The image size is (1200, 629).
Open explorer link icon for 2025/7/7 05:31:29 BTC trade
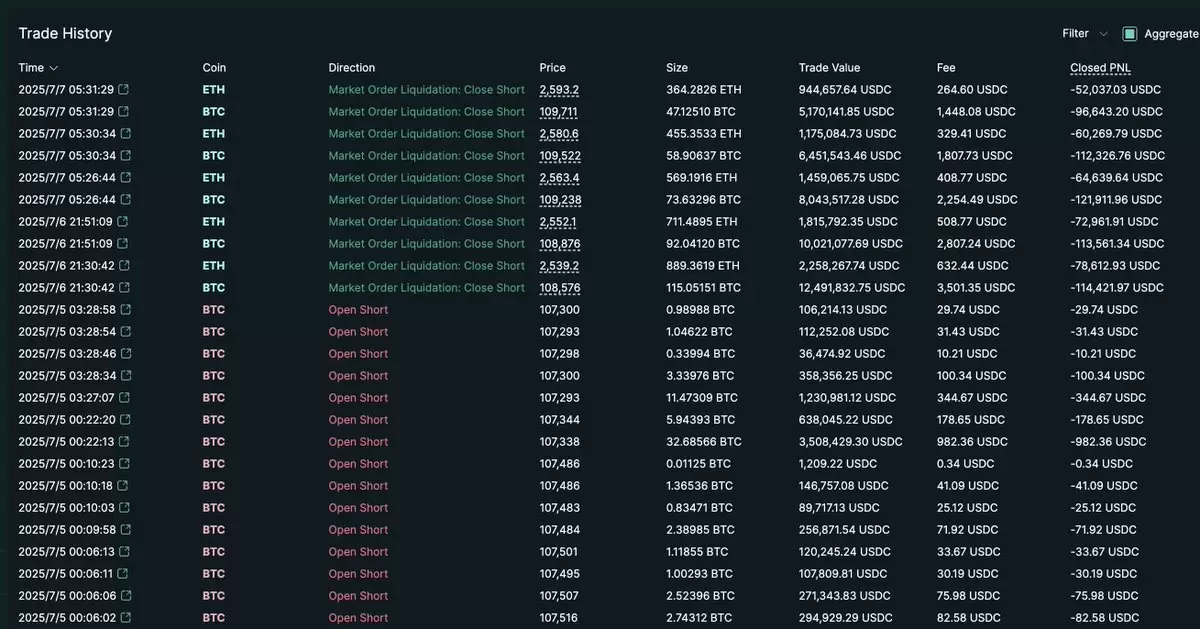pyautogui.click(x=124, y=112)
